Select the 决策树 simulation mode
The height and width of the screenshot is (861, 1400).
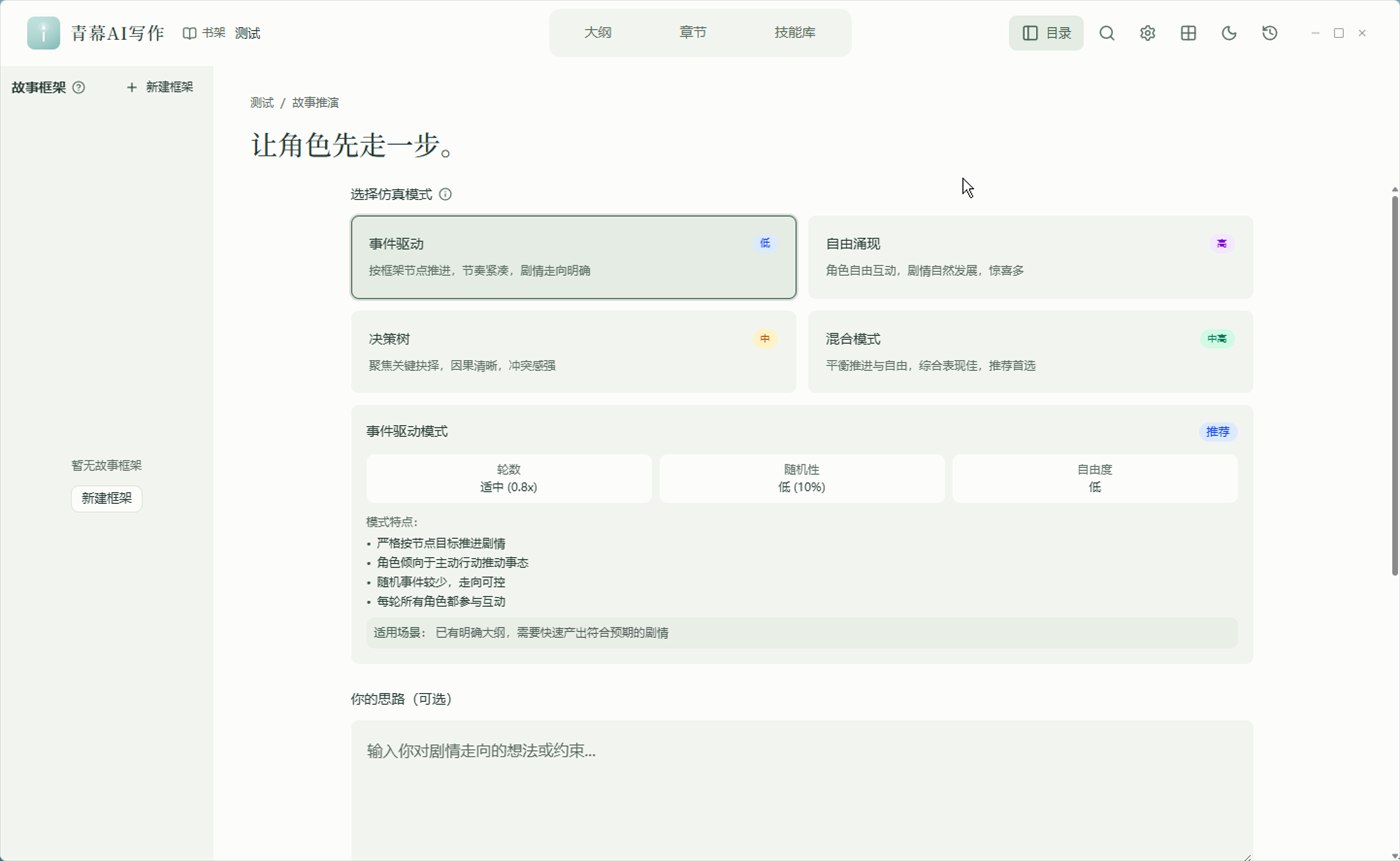tap(574, 352)
